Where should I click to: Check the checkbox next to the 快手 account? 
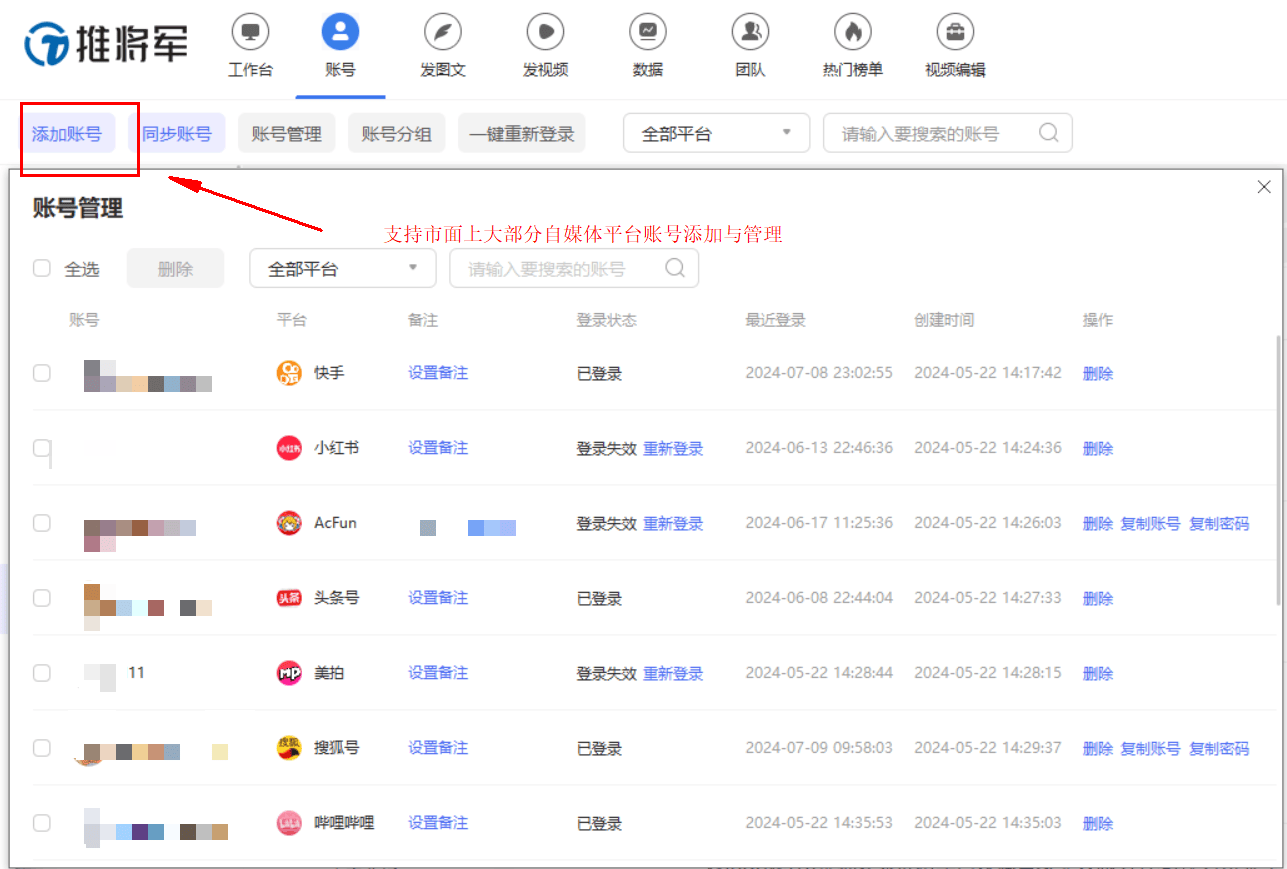(x=41, y=373)
